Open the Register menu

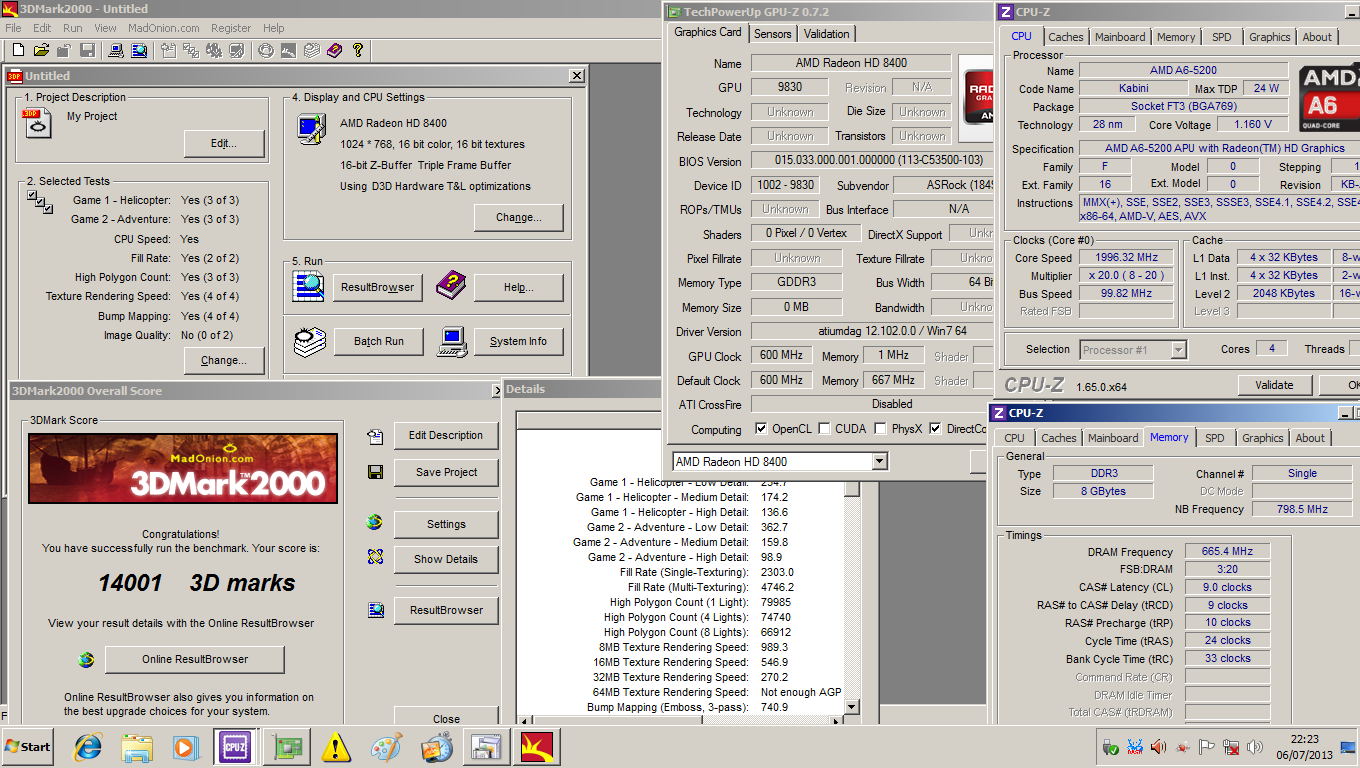pyautogui.click(x=231, y=28)
